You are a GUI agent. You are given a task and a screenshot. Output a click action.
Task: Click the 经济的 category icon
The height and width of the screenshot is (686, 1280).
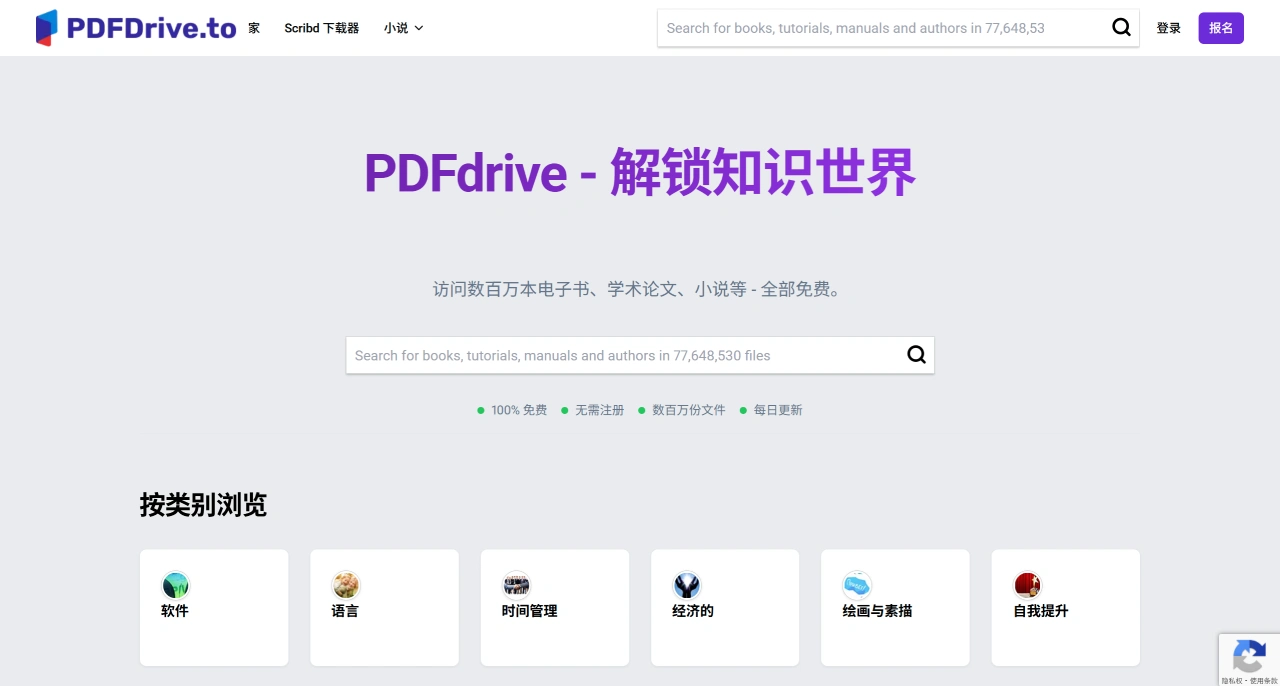click(686, 585)
